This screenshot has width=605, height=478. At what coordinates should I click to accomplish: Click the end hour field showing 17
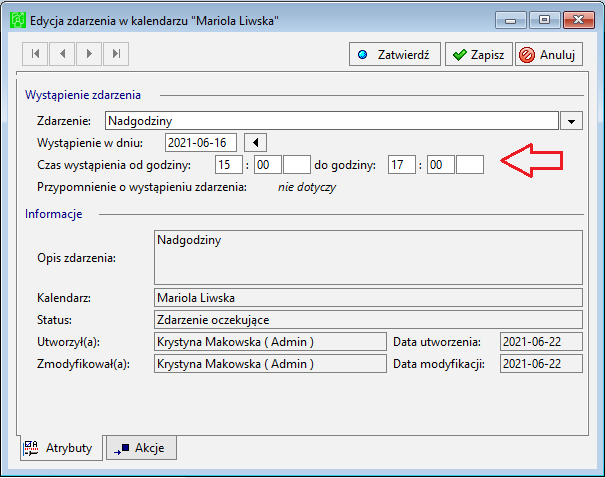pos(402,165)
